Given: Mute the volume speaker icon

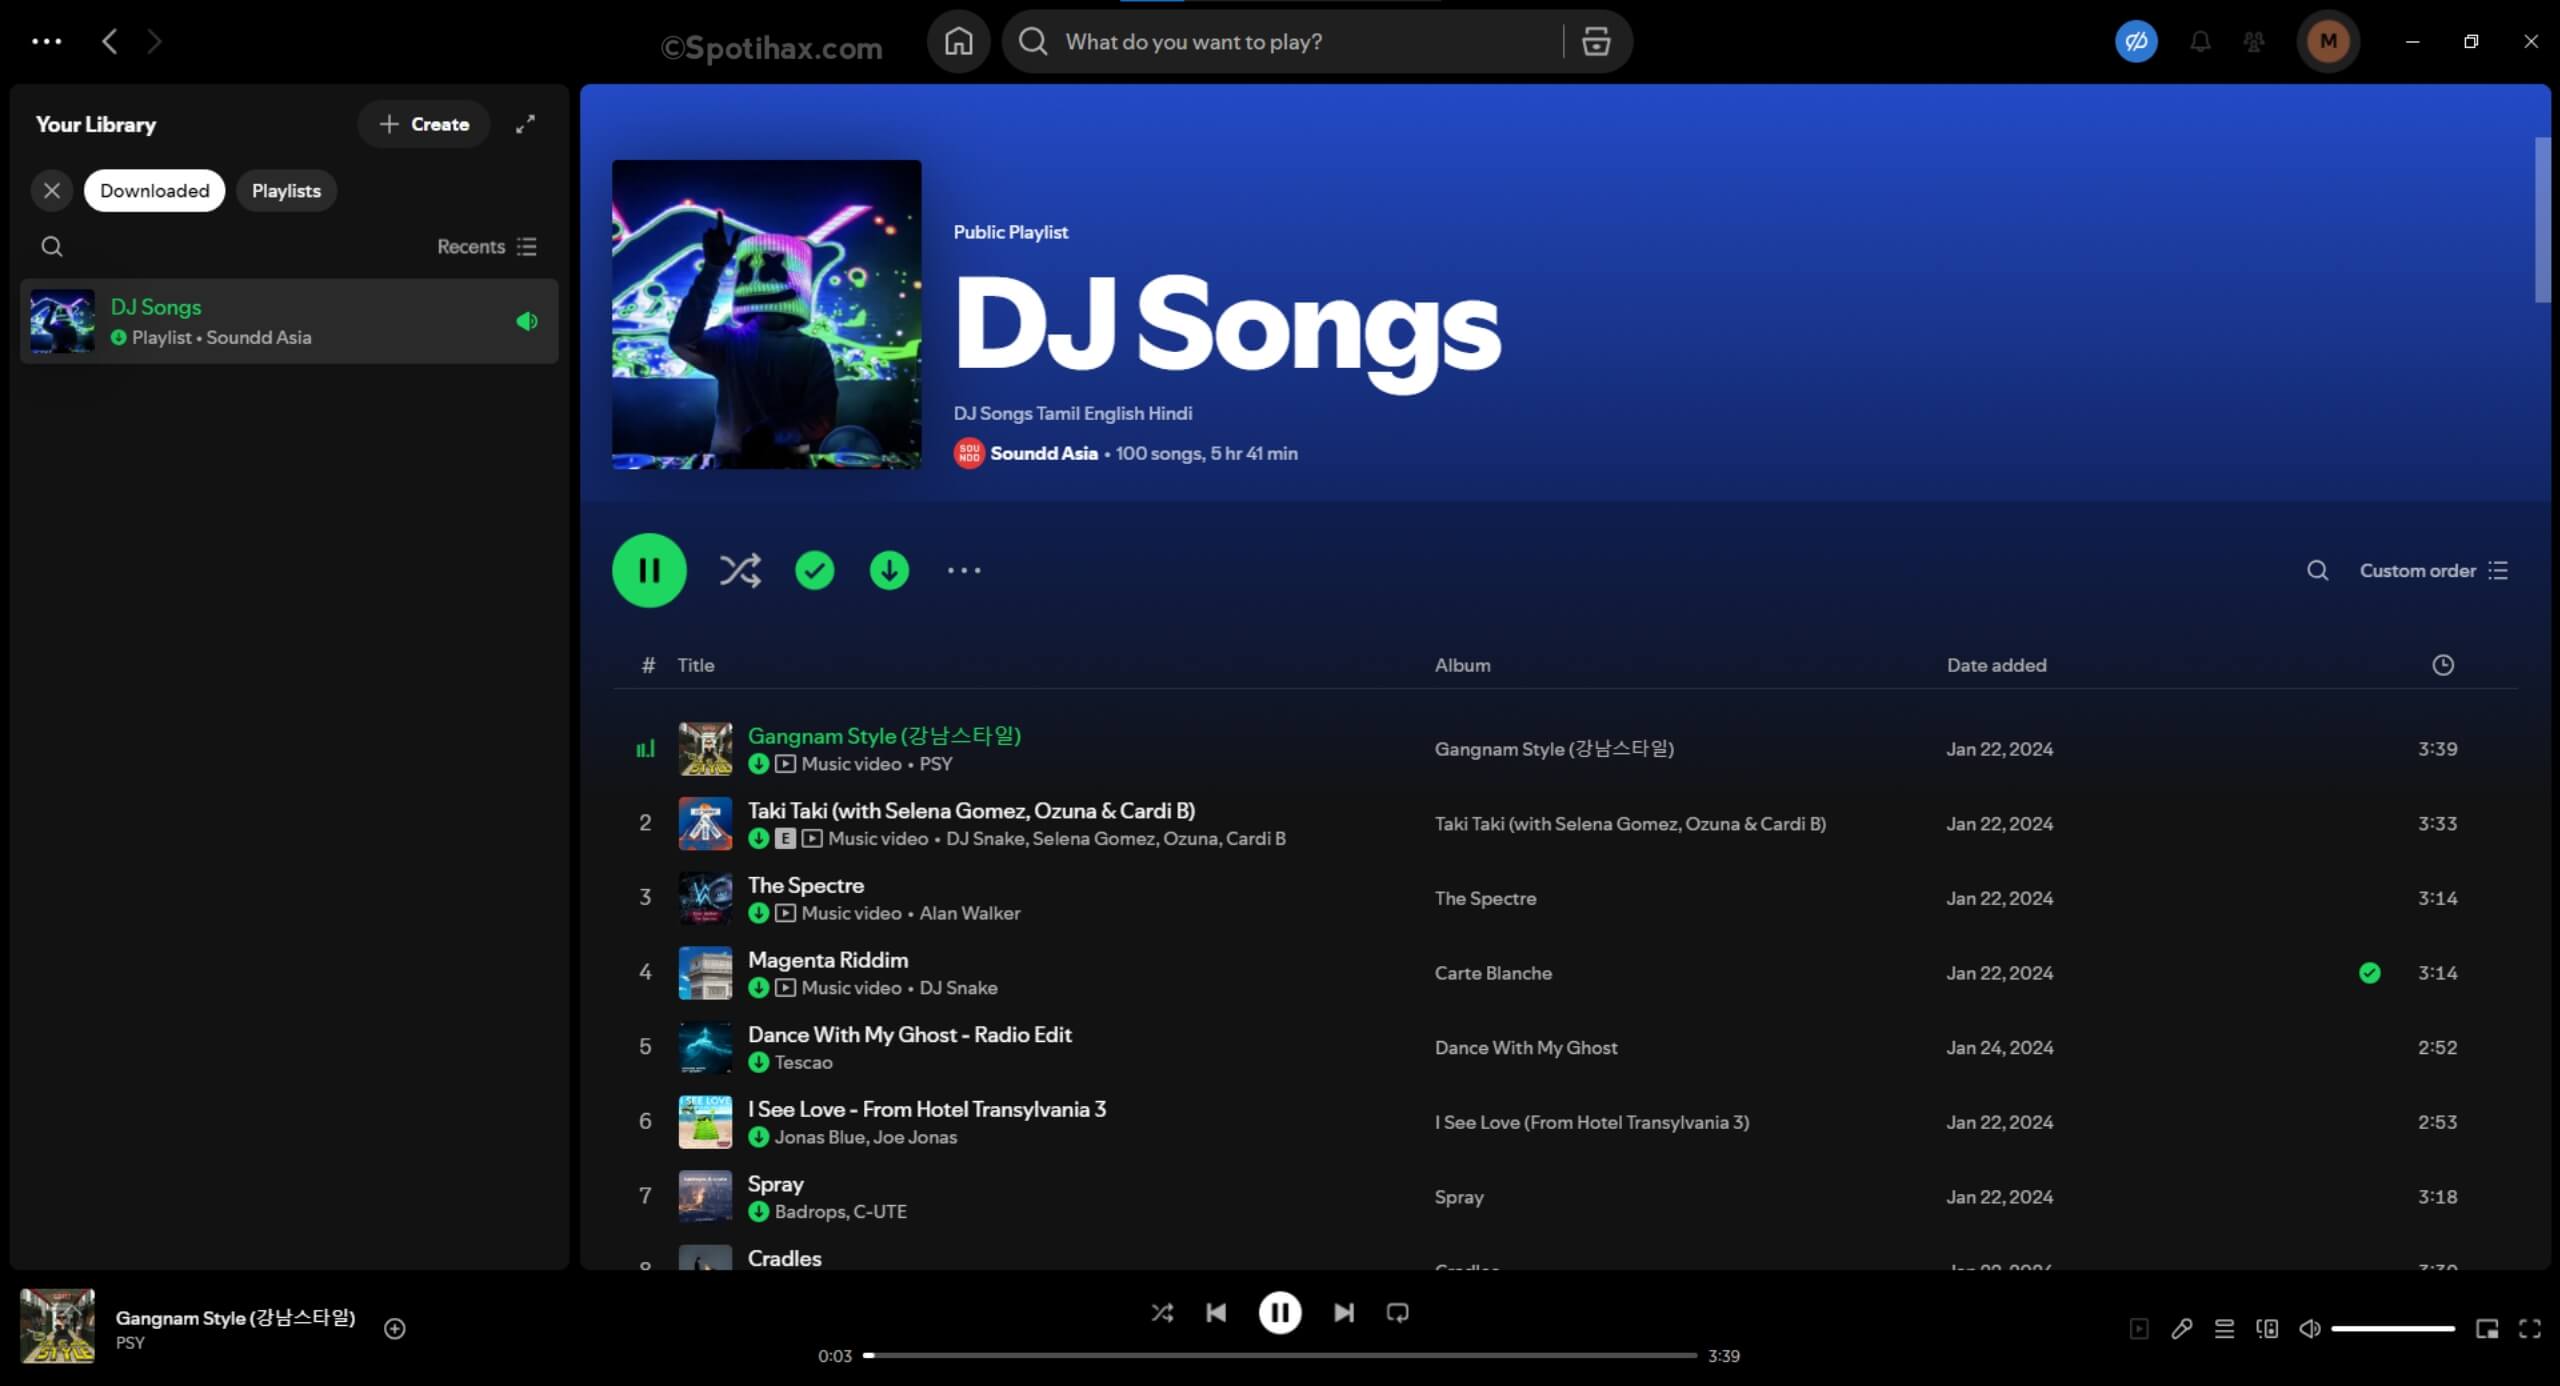Looking at the screenshot, I should 2310,1329.
